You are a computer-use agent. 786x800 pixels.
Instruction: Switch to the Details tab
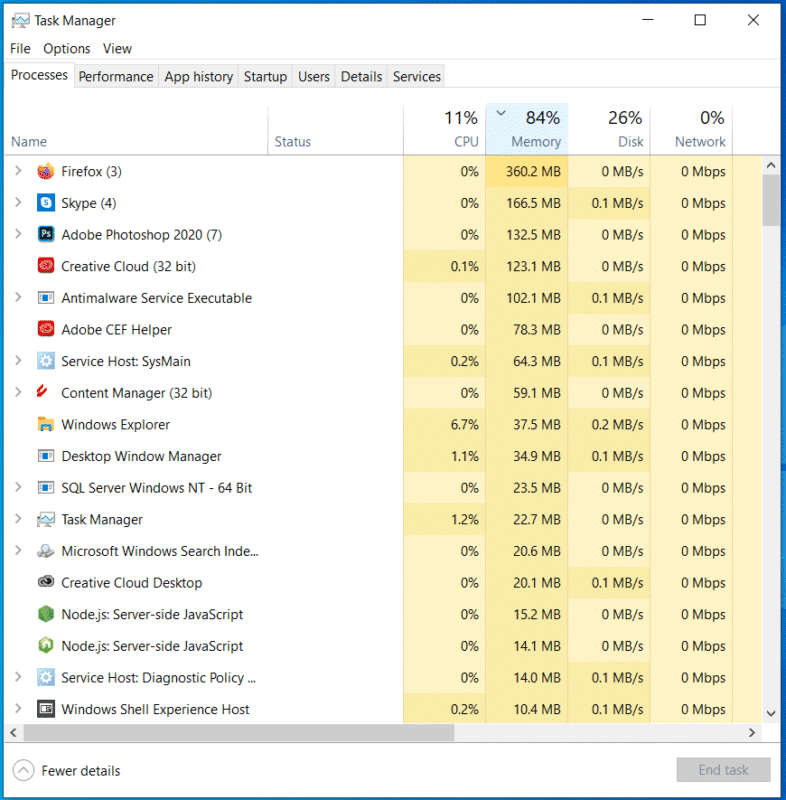pyautogui.click(x=361, y=77)
